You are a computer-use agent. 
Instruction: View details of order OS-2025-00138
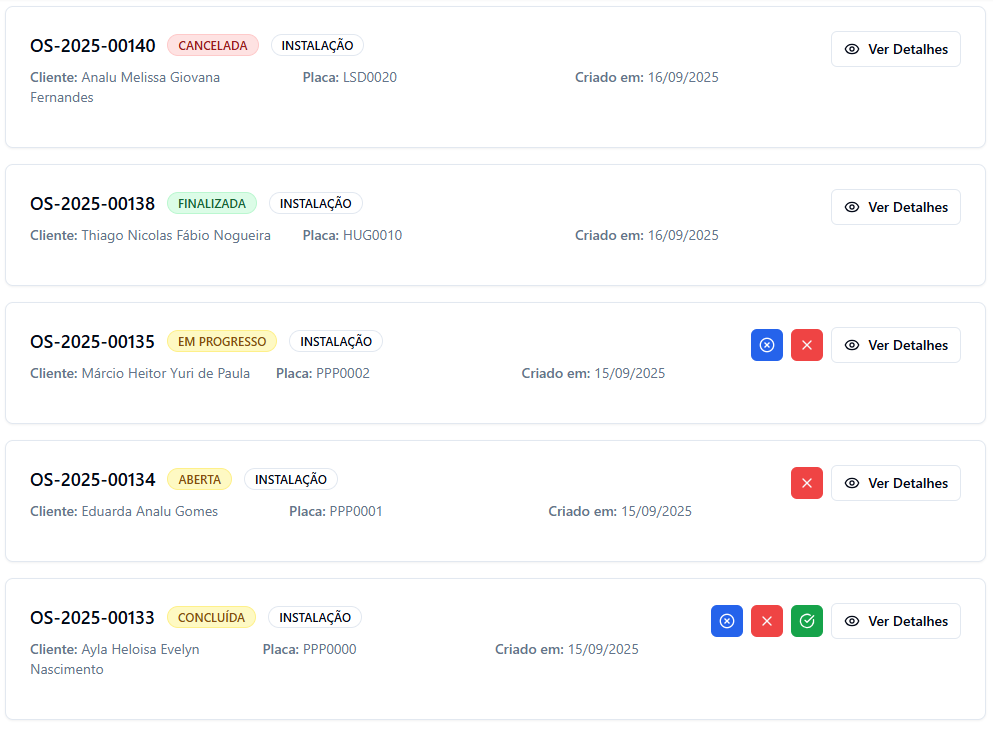tap(895, 207)
